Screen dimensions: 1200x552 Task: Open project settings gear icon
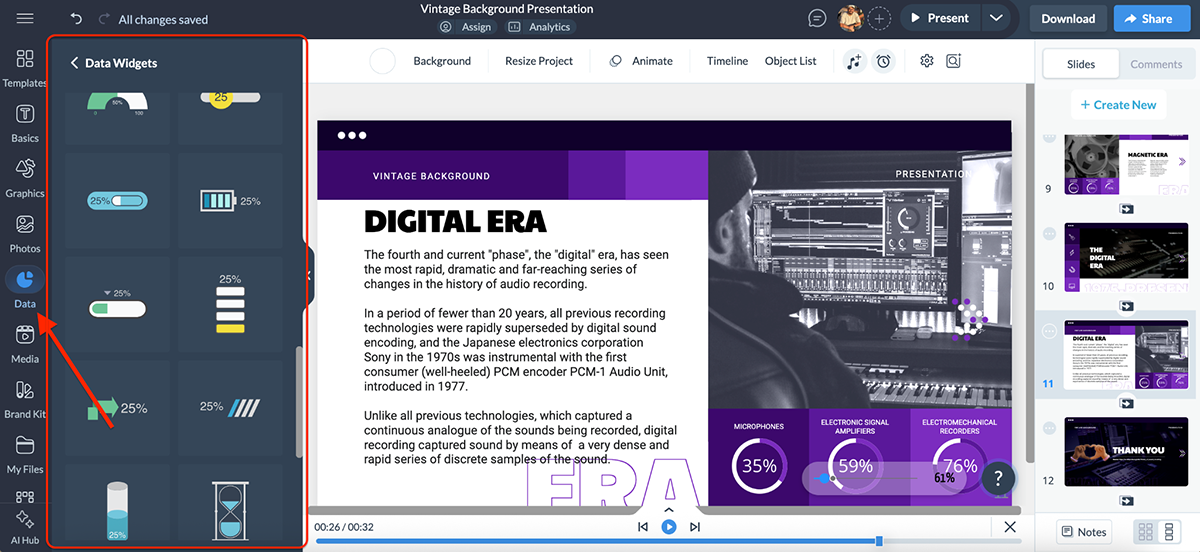click(x=926, y=61)
